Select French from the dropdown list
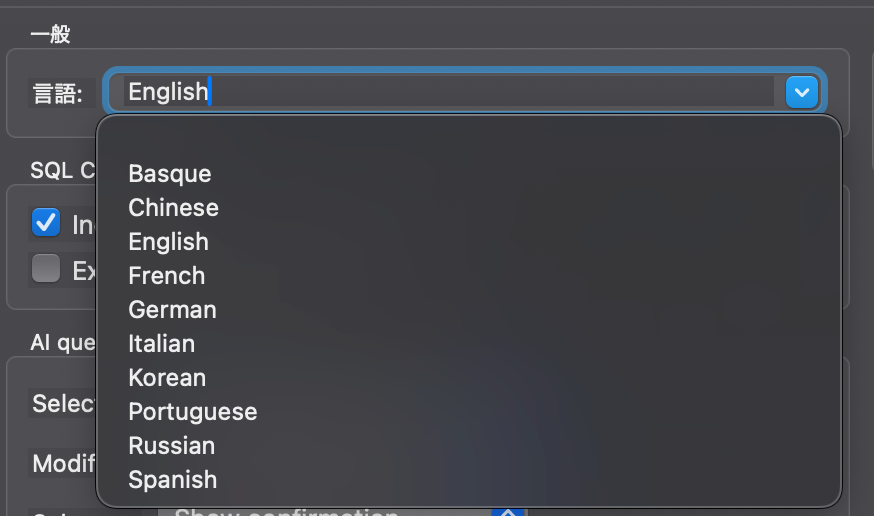874x516 pixels. coord(166,276)
